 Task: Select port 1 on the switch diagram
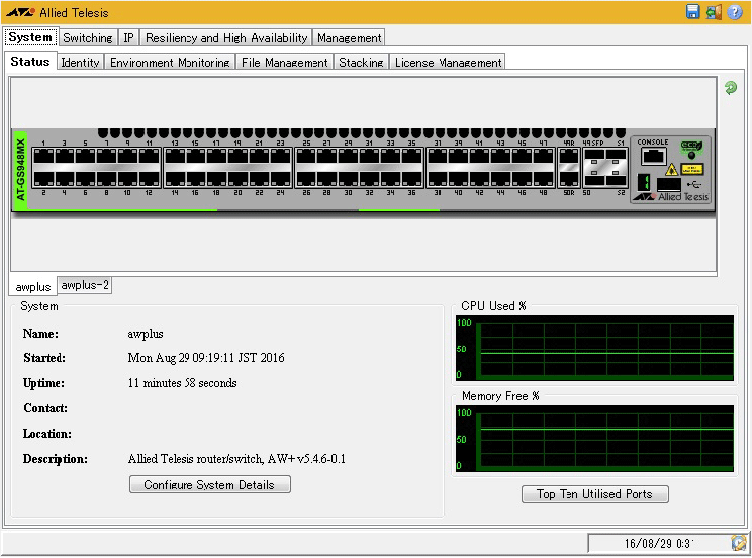pyautogui.click(x=44, y=157)
